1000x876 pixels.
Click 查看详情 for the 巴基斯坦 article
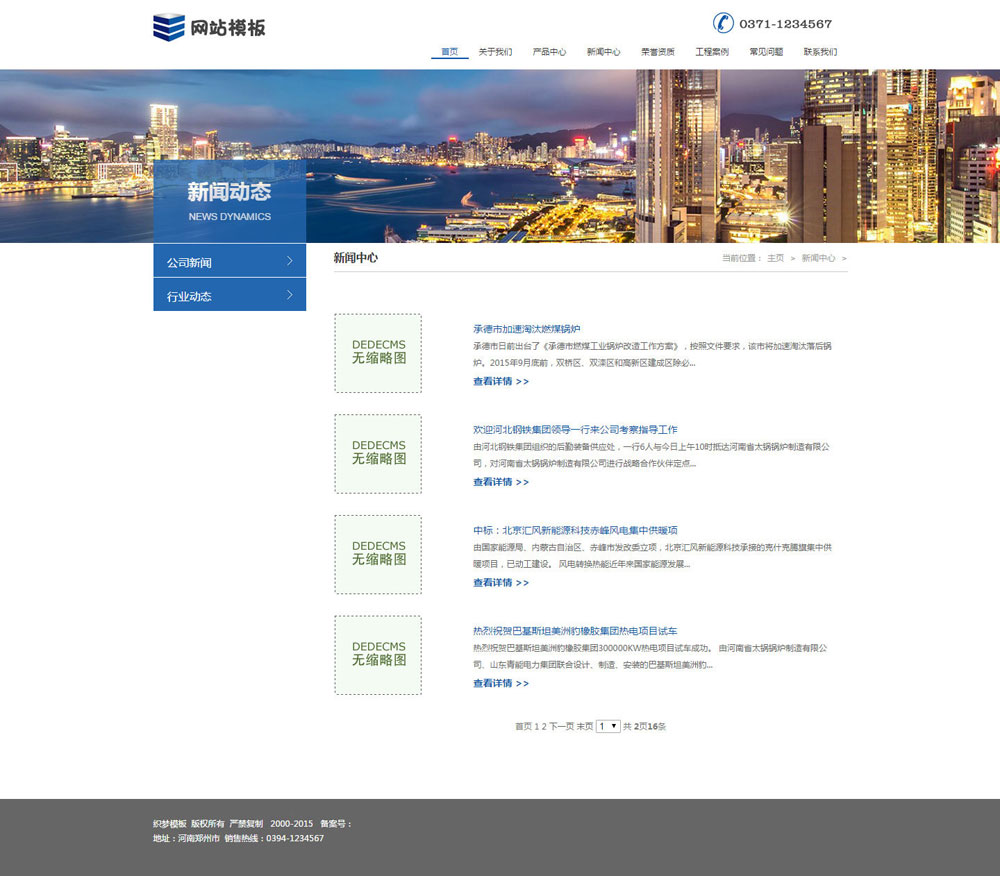[501, 684]
